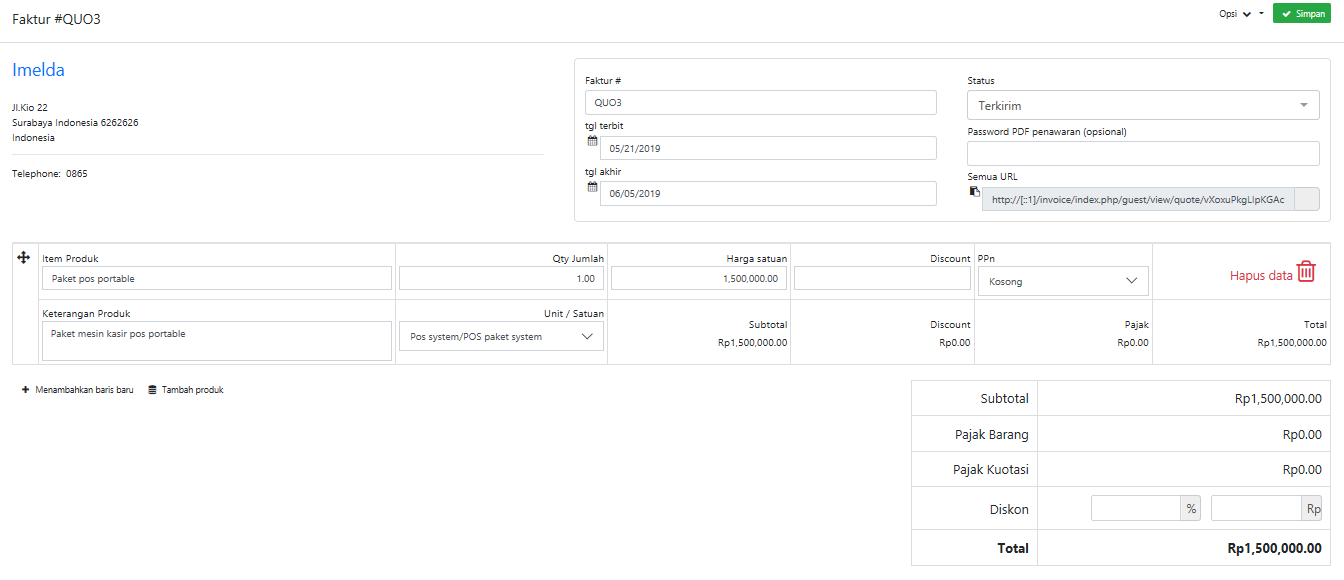The image size is (1344, 580).
Task: Open the Opsi menu
Action: [x=1240, y=14]
